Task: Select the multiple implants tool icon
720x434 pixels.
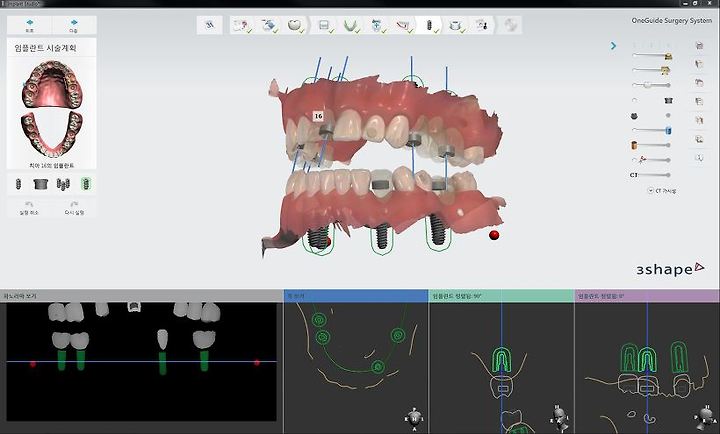Action: click(63, 184)
